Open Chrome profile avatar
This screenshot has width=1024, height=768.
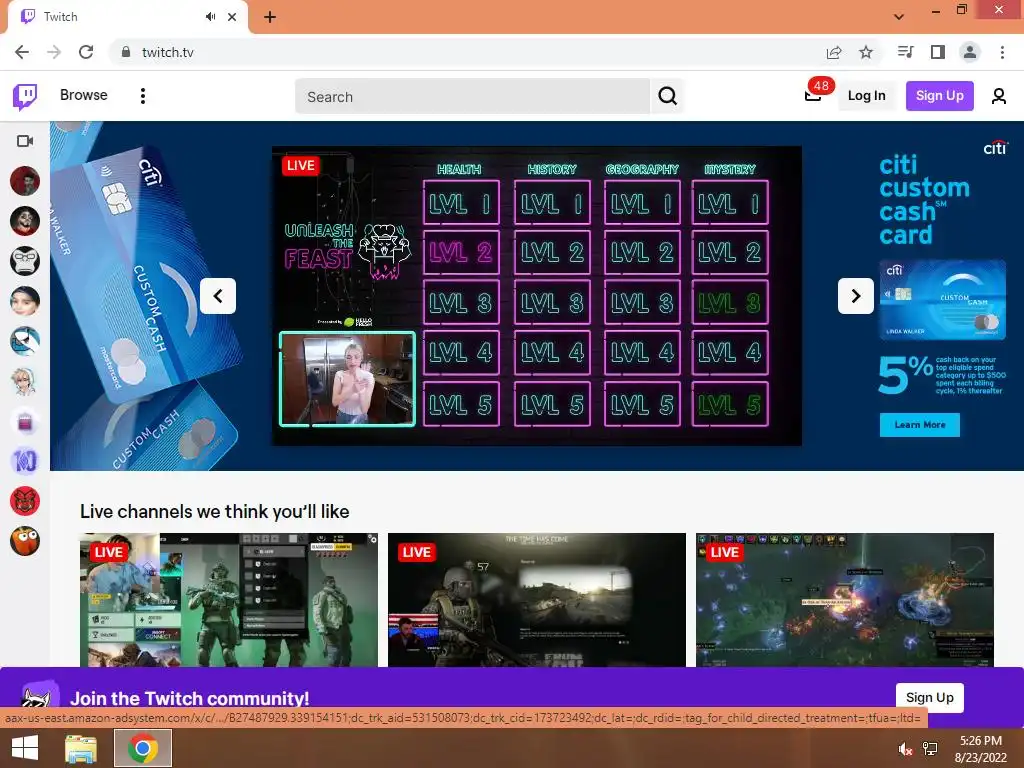[x=970, y=52]
